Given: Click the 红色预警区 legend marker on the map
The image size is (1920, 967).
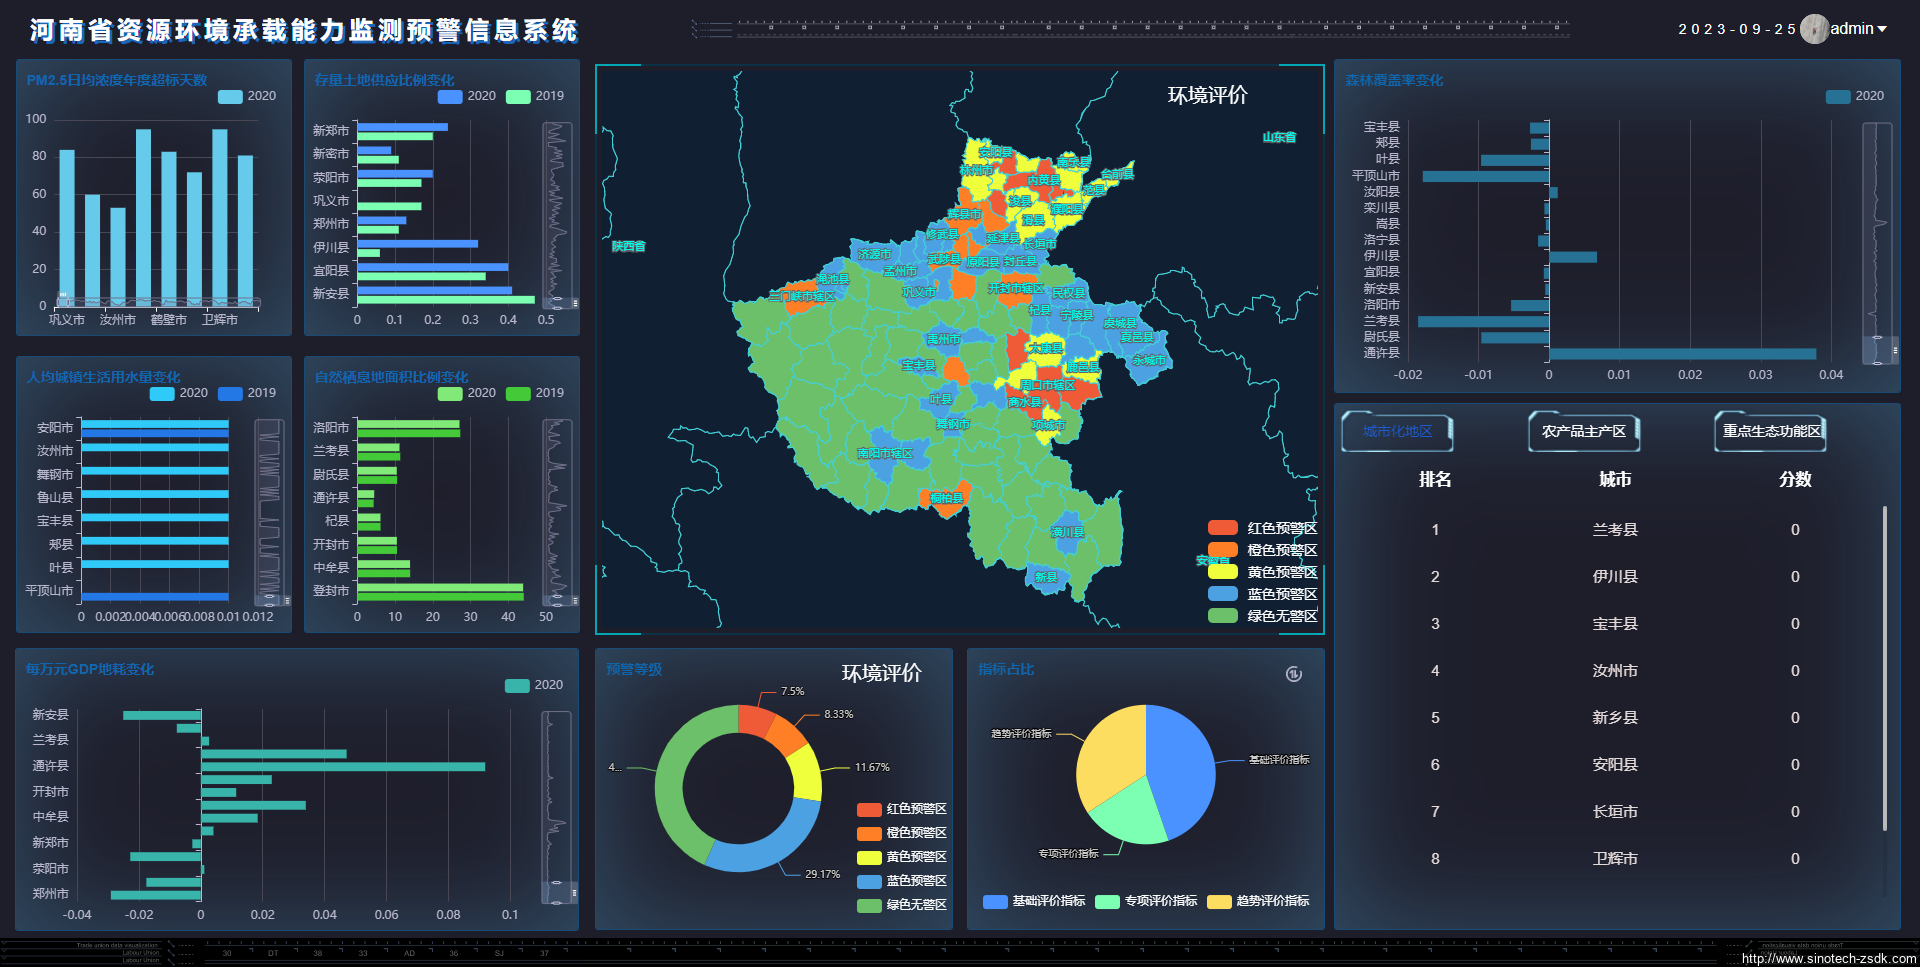Looking at the screenshot, I should click(x=1222, y=528).
